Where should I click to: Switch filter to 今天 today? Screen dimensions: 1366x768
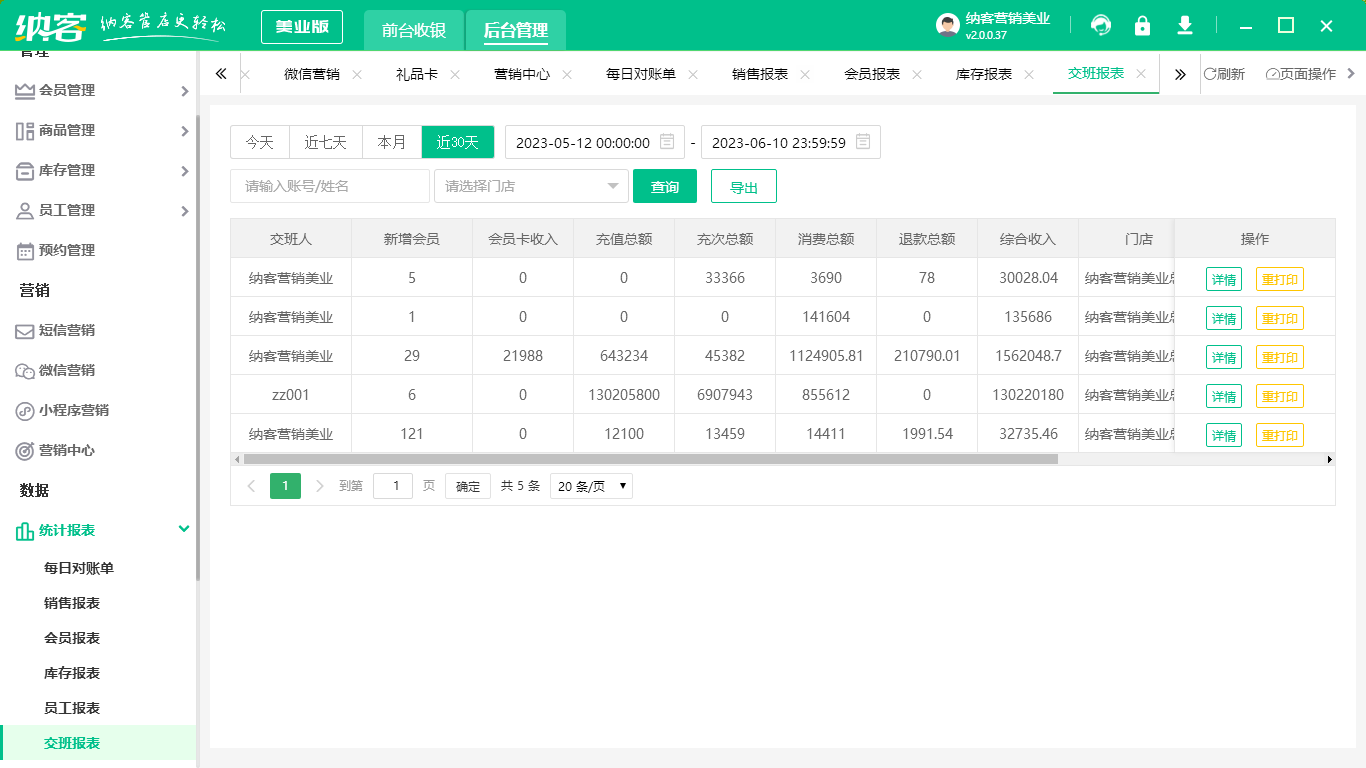(x=259, y=142)
